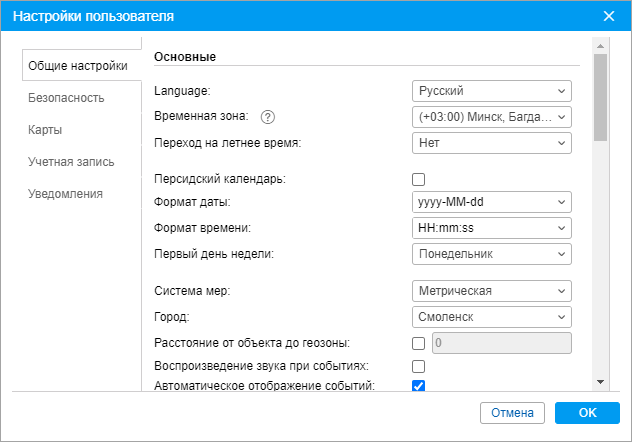The width and height of the screenshot is (632, 442).
Task: Expand the time zone dropdown
Action: (x=491, y=117)
